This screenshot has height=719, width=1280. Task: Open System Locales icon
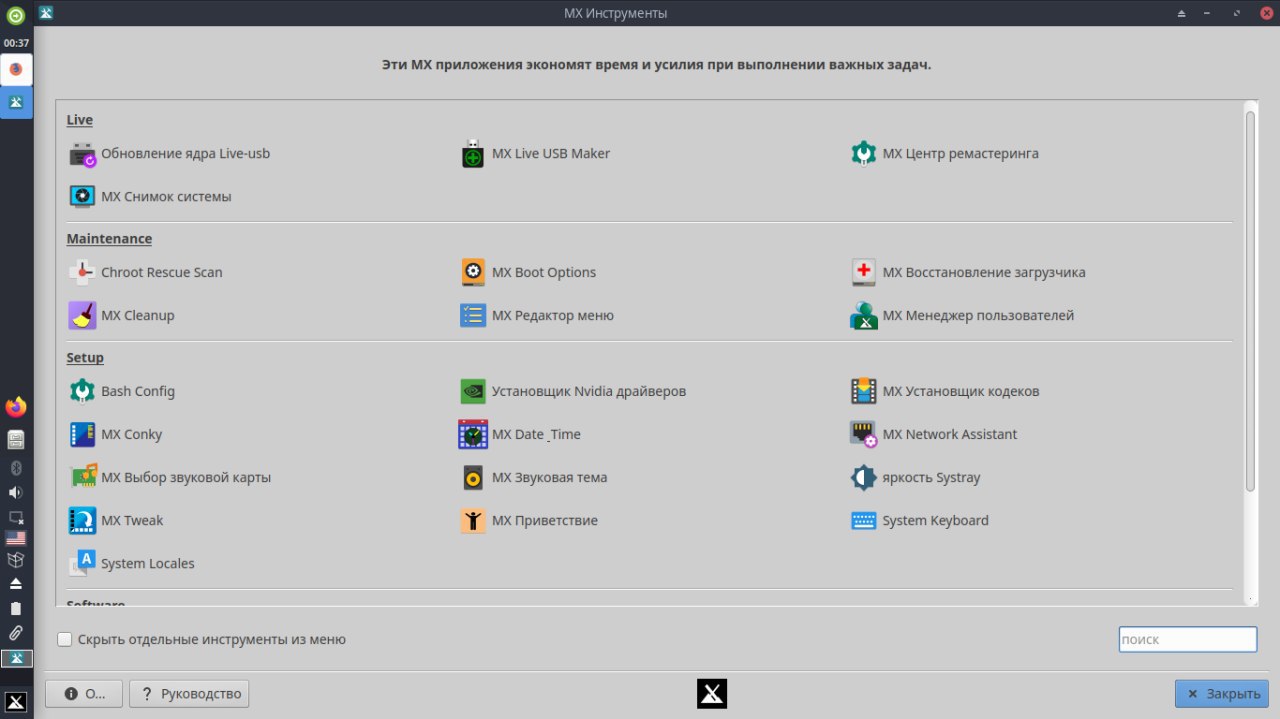(82, 564)
